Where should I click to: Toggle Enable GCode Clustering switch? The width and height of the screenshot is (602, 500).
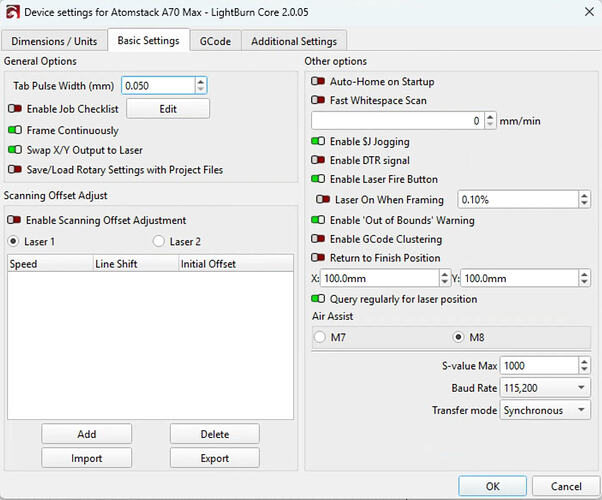pos(318,239)
